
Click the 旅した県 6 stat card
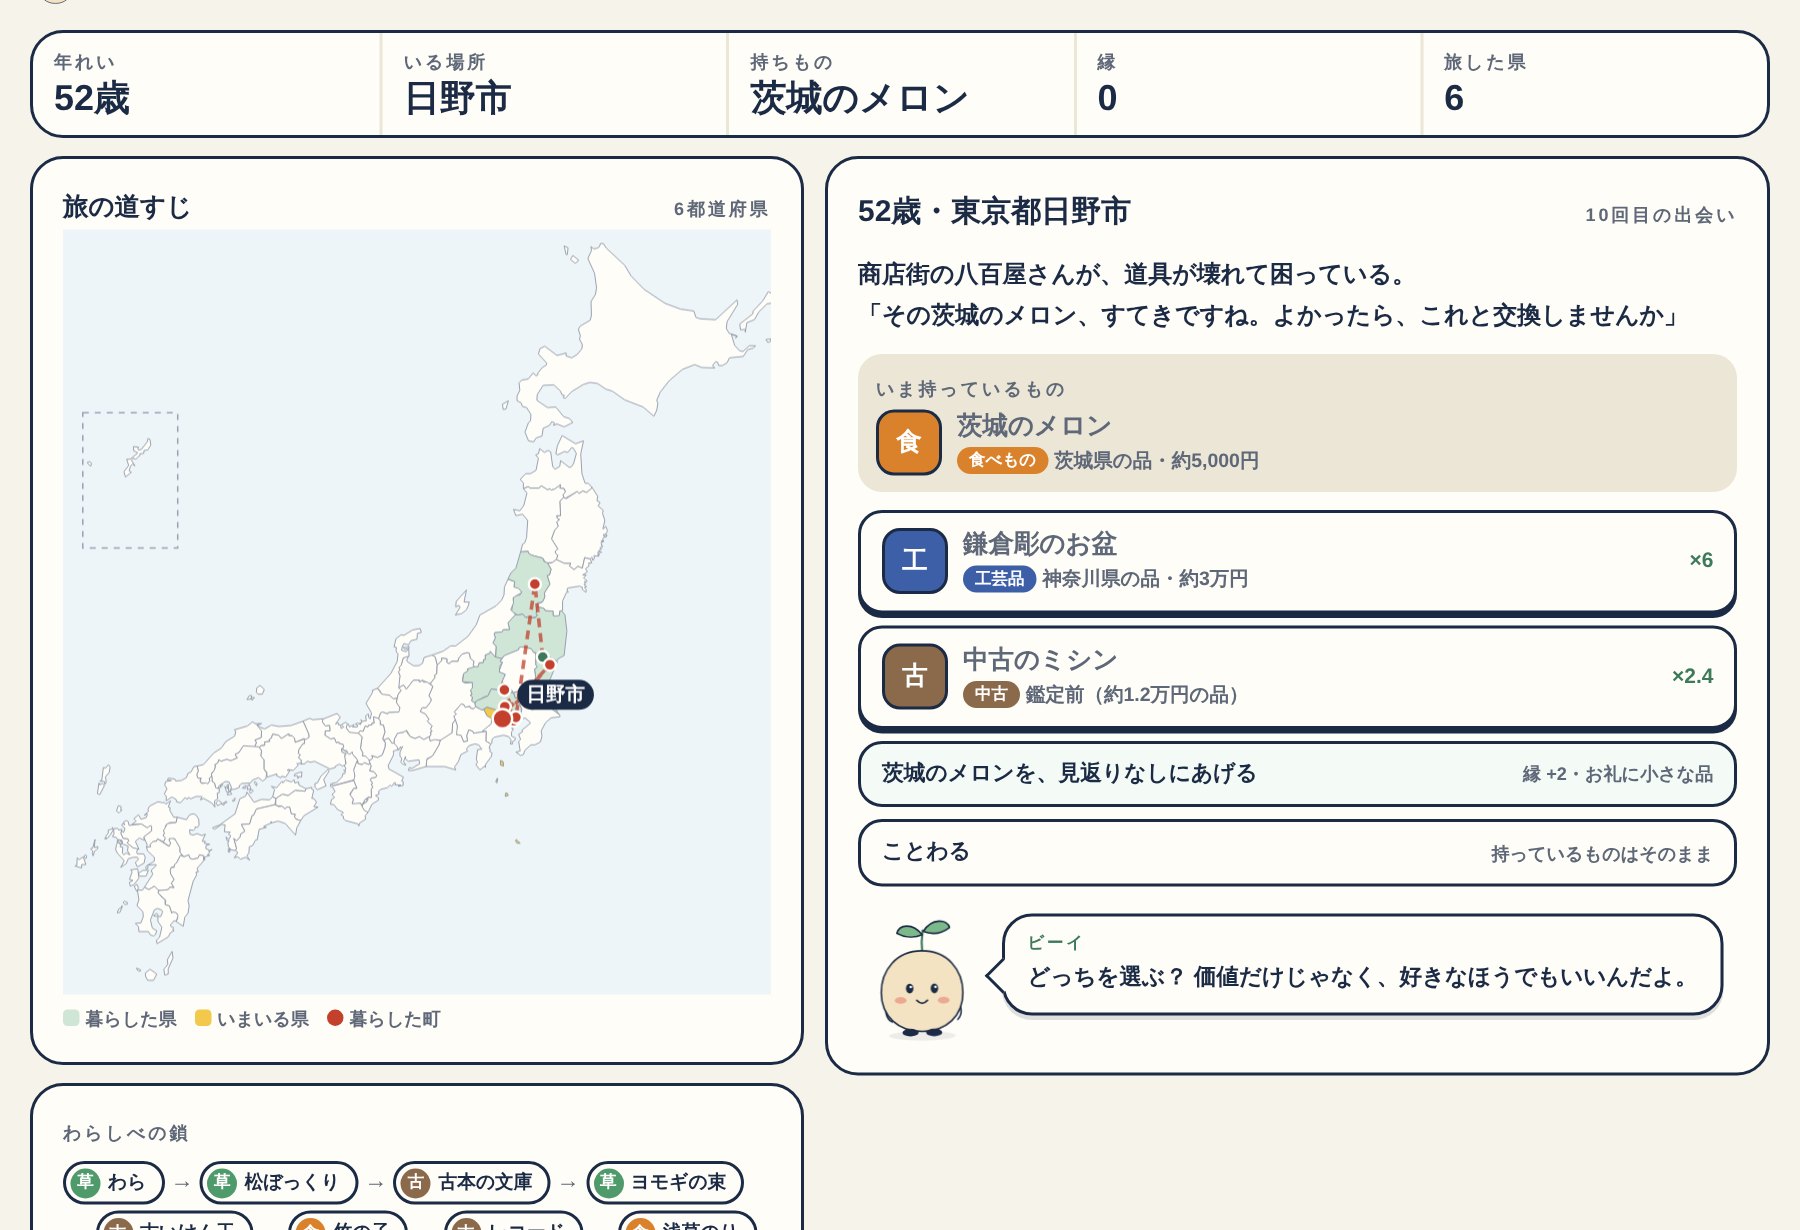click(1594, 84)
